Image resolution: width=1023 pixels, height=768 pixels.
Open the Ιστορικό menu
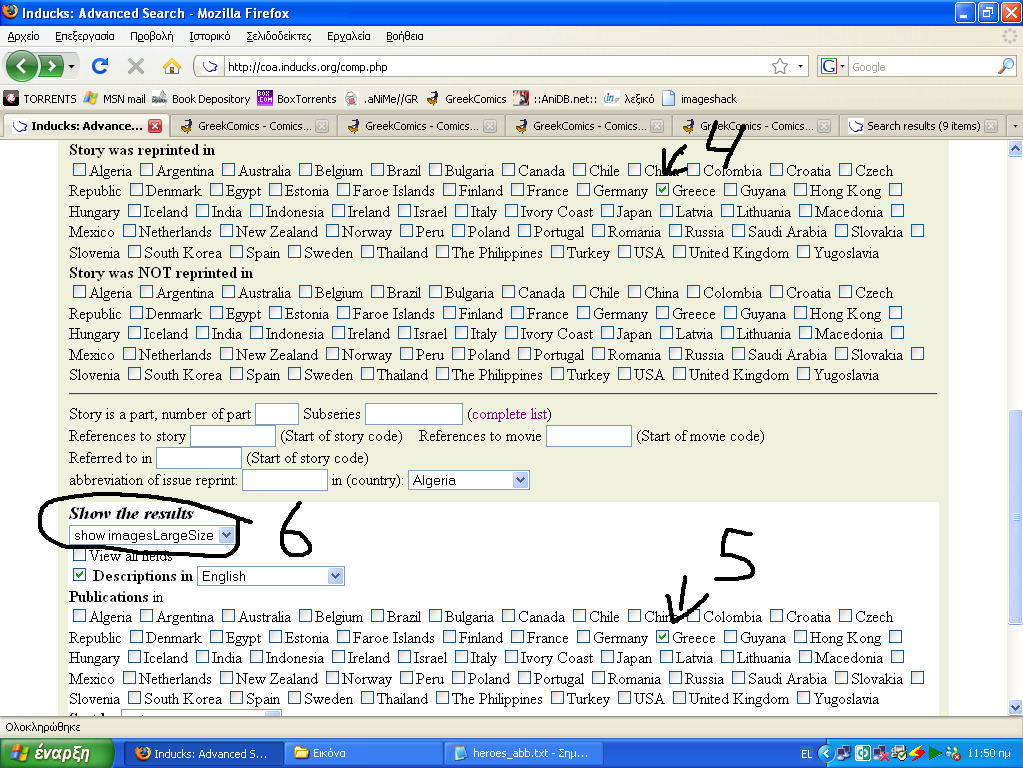(210, 36)
